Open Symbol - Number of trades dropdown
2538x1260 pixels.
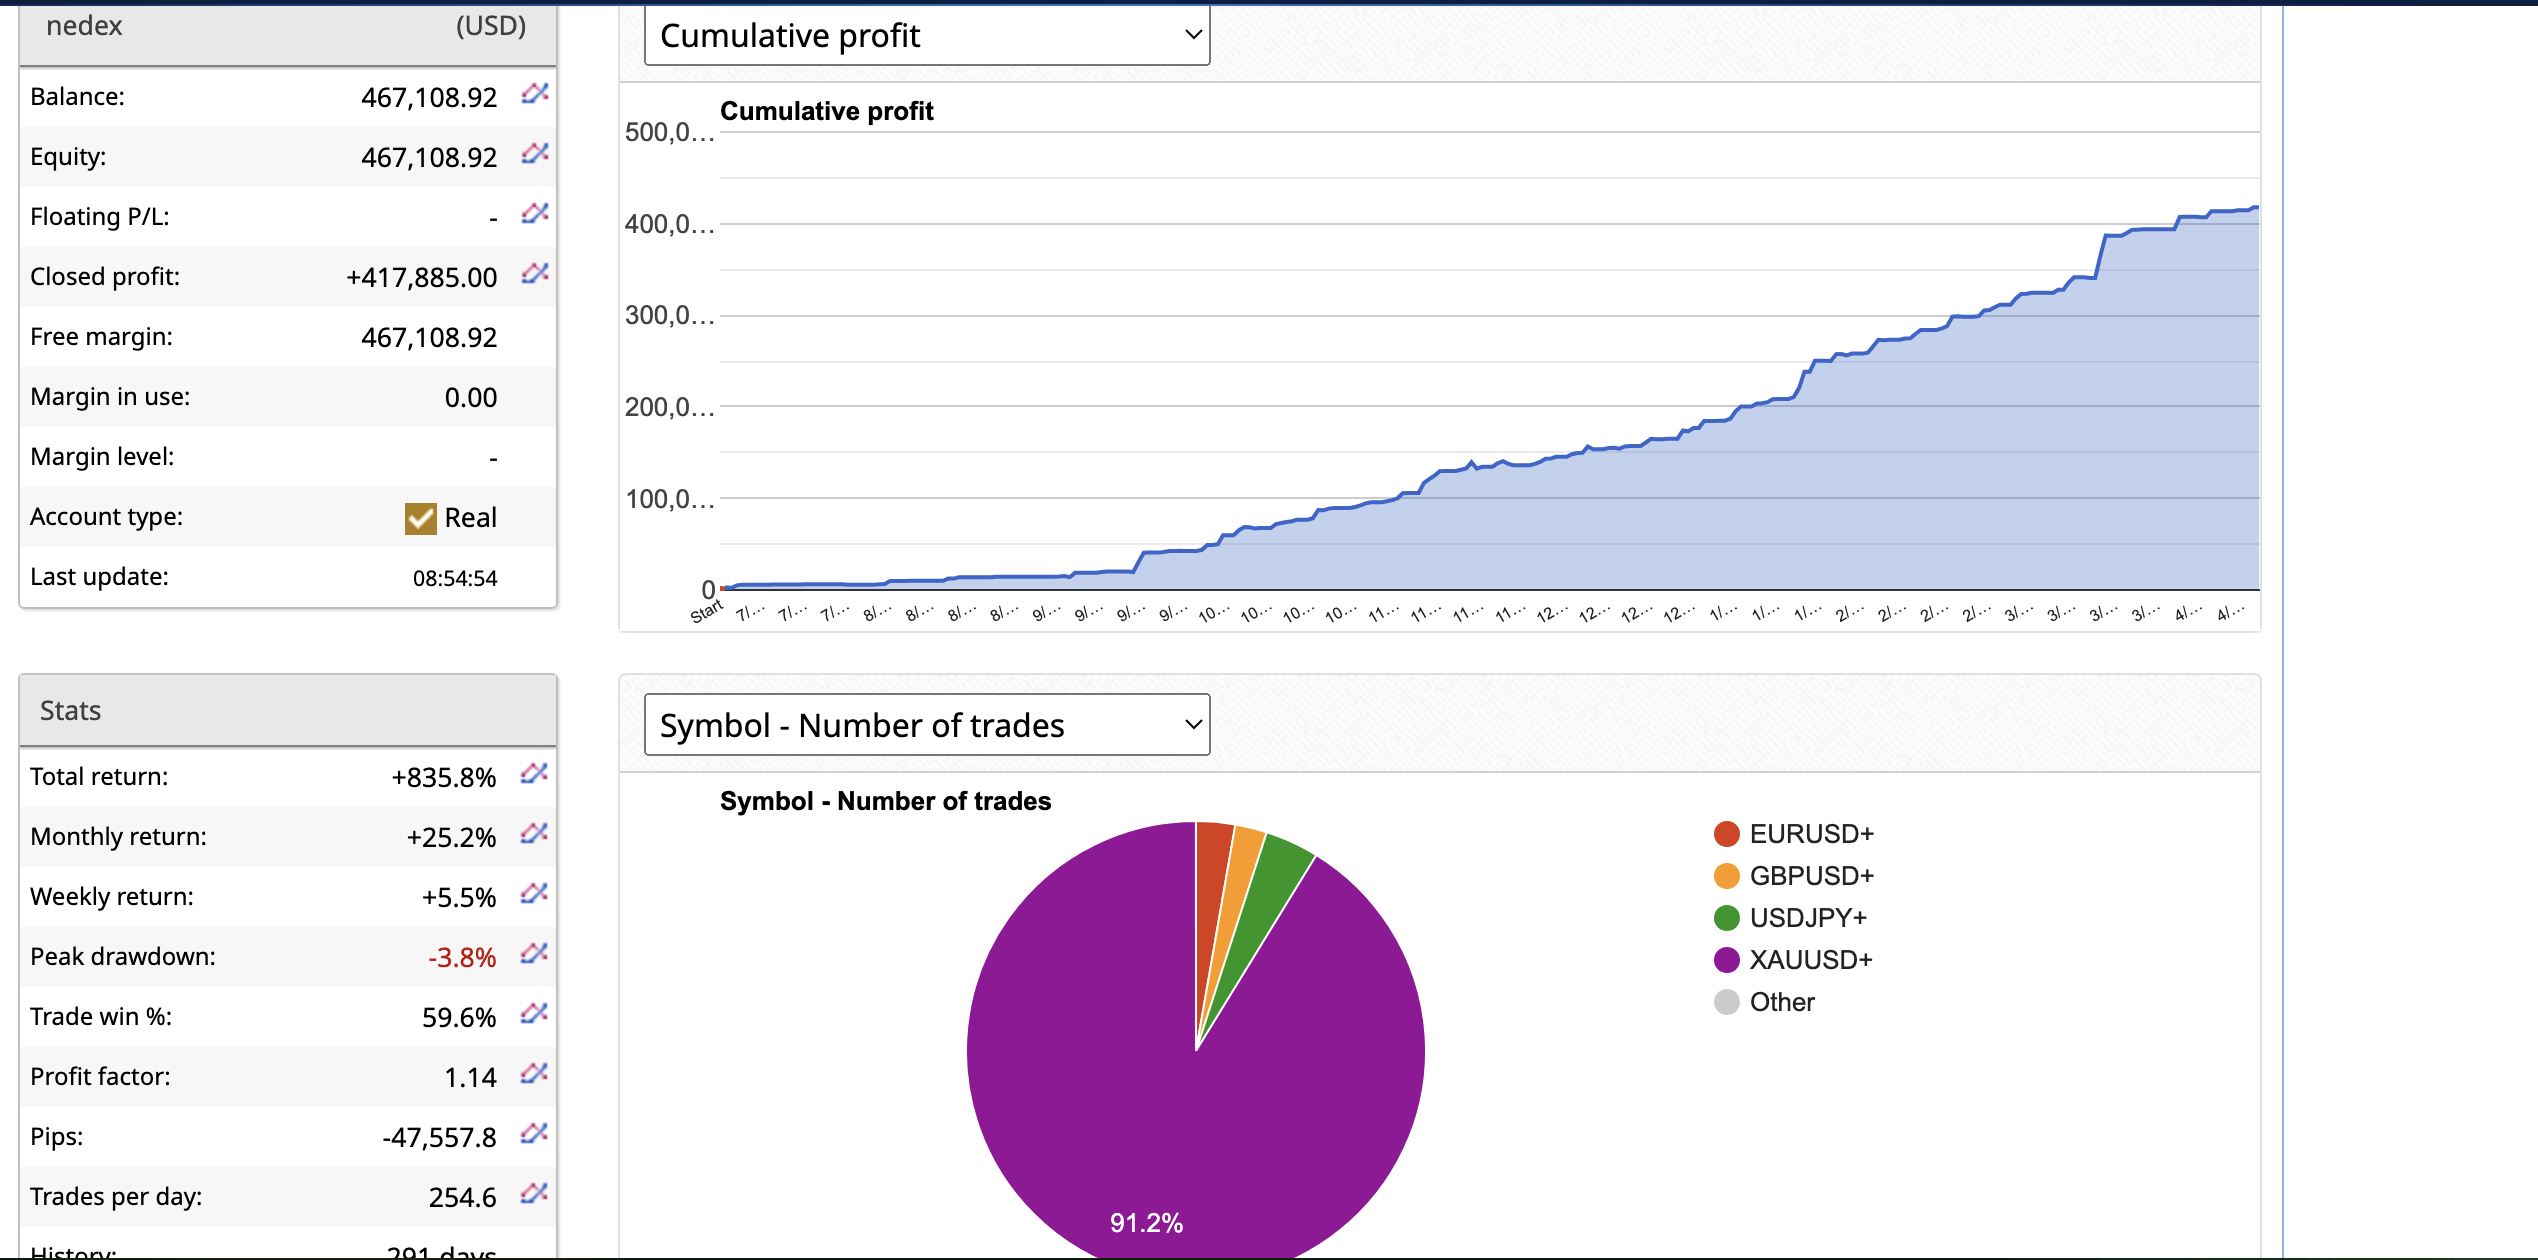click(x=927, y=725)
